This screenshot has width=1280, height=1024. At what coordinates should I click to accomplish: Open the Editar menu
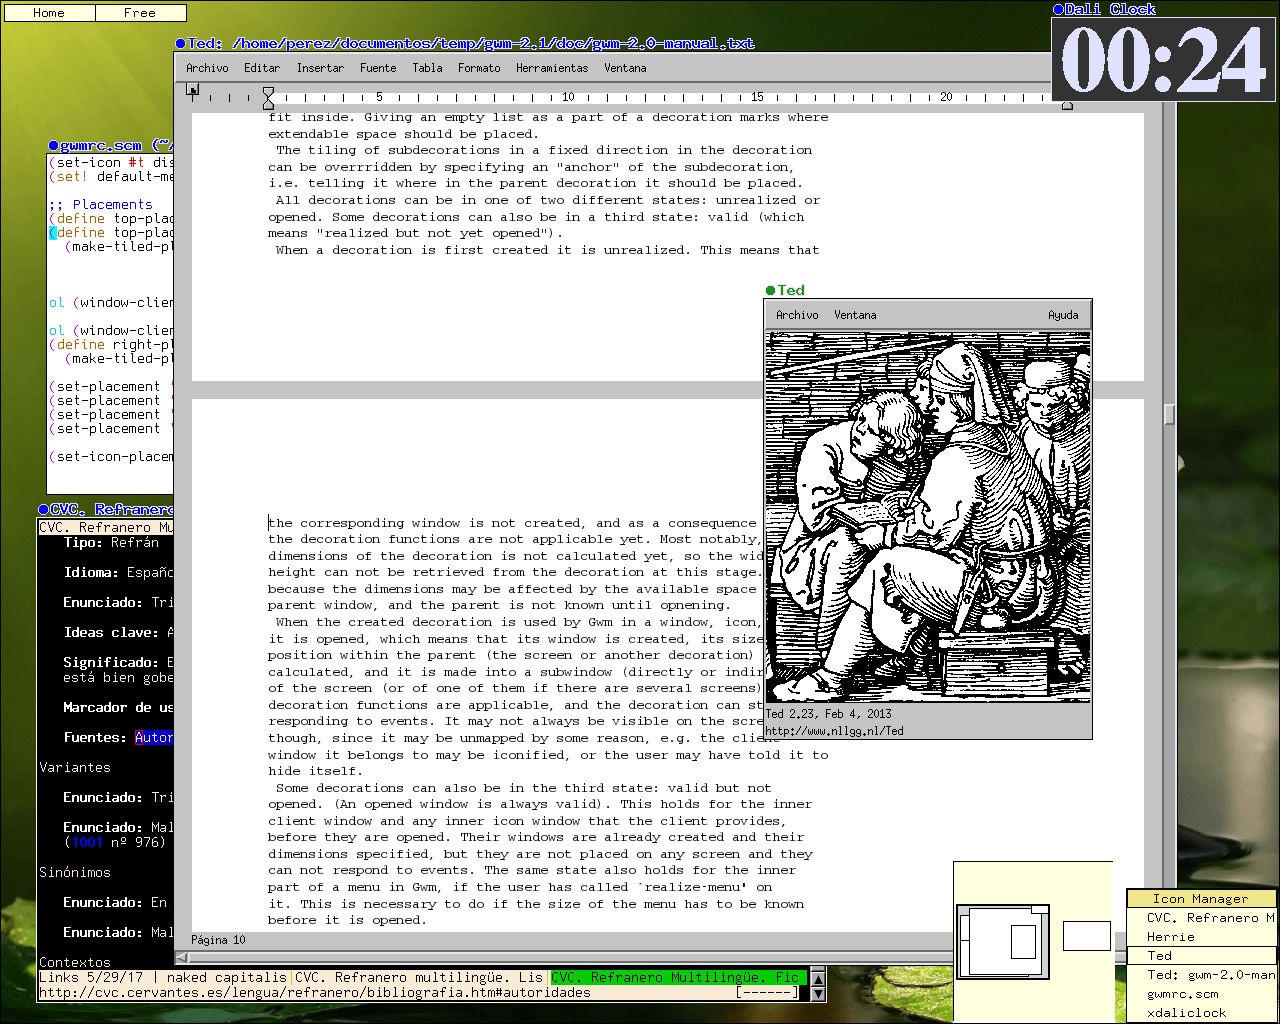262,68
